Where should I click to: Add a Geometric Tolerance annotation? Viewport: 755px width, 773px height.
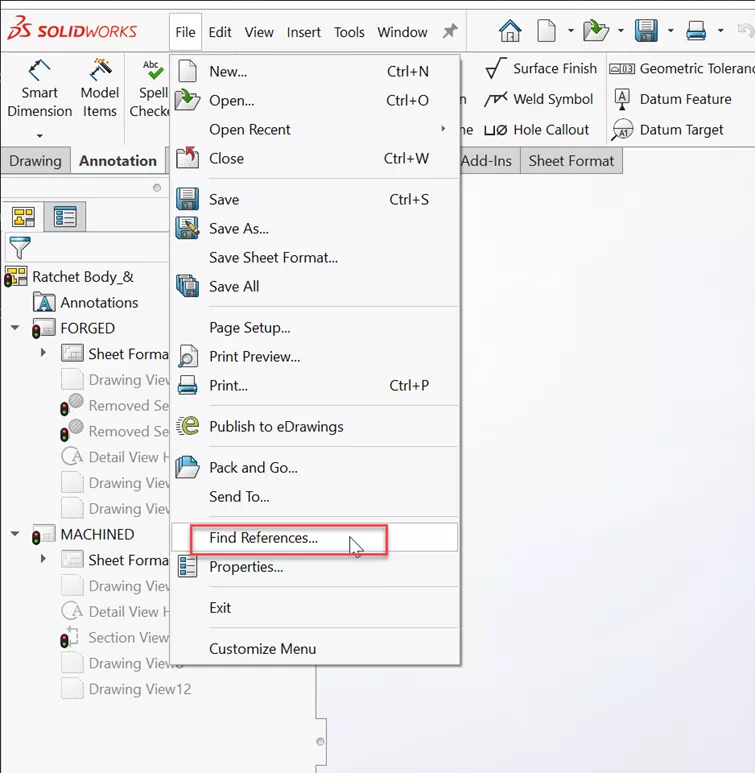682,69
